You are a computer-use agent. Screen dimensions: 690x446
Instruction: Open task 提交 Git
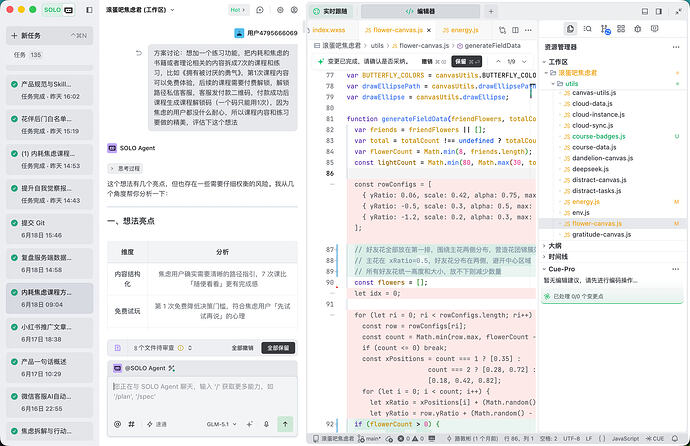pos(49,229)
